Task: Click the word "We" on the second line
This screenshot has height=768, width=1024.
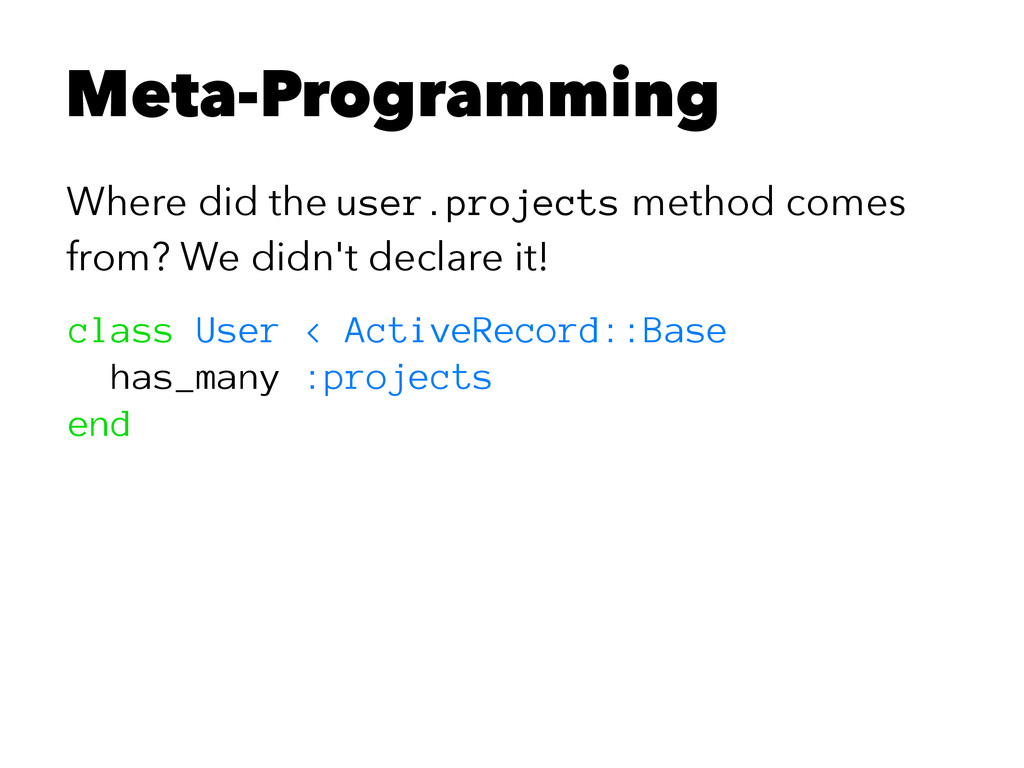Action: pos(210,261)
